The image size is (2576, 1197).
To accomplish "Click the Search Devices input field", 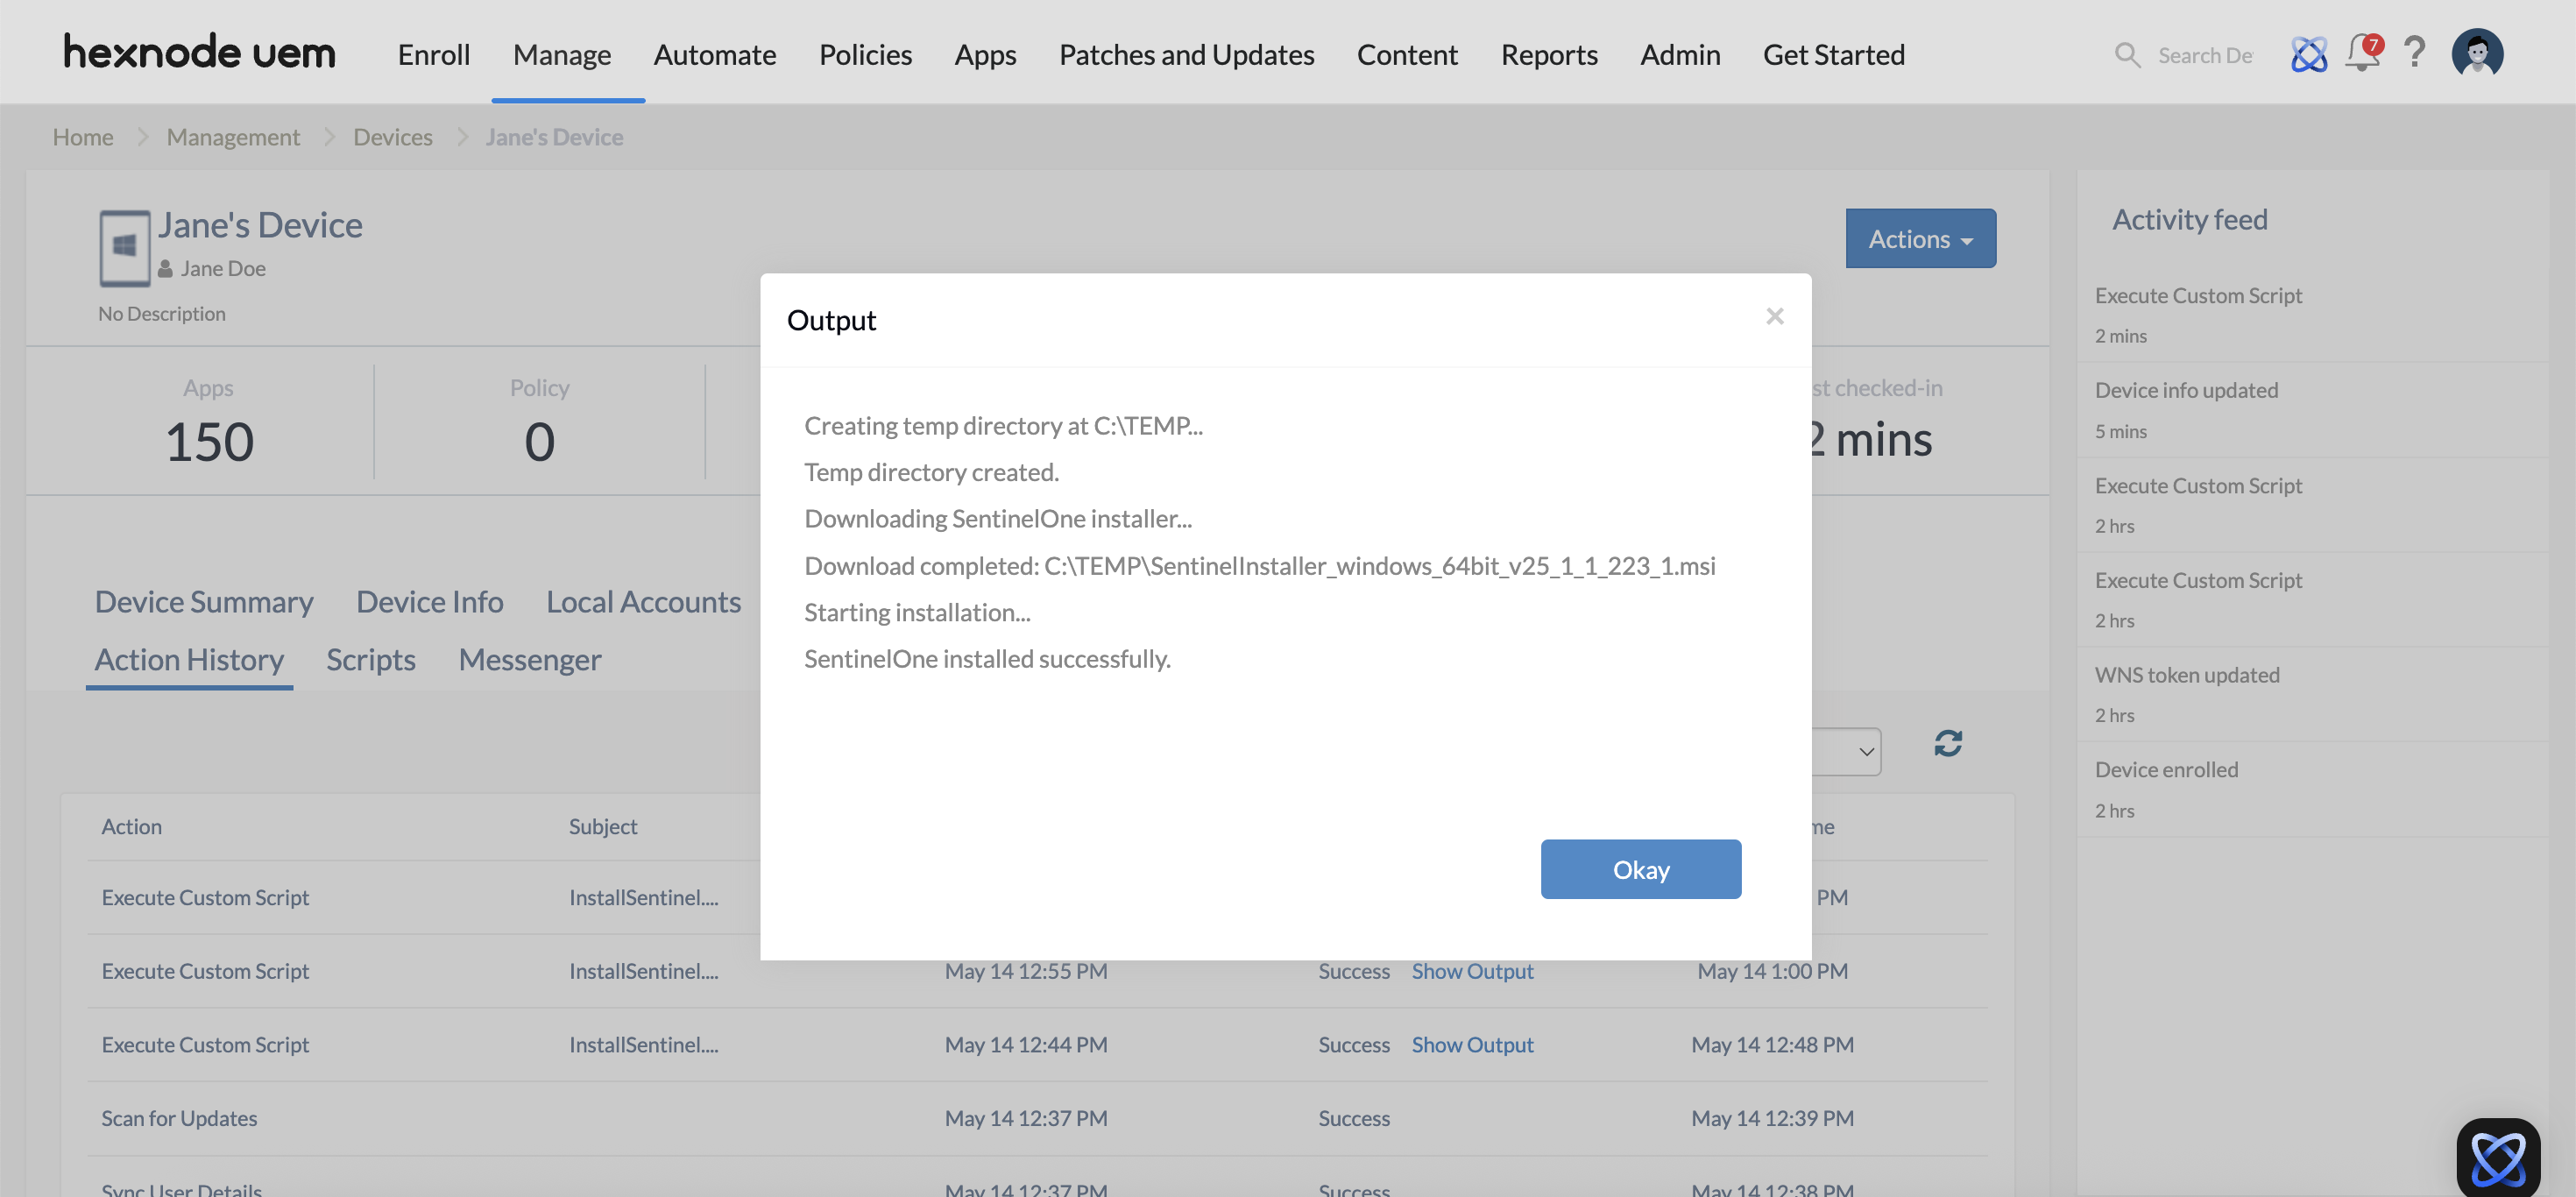I will point(2205,55).
